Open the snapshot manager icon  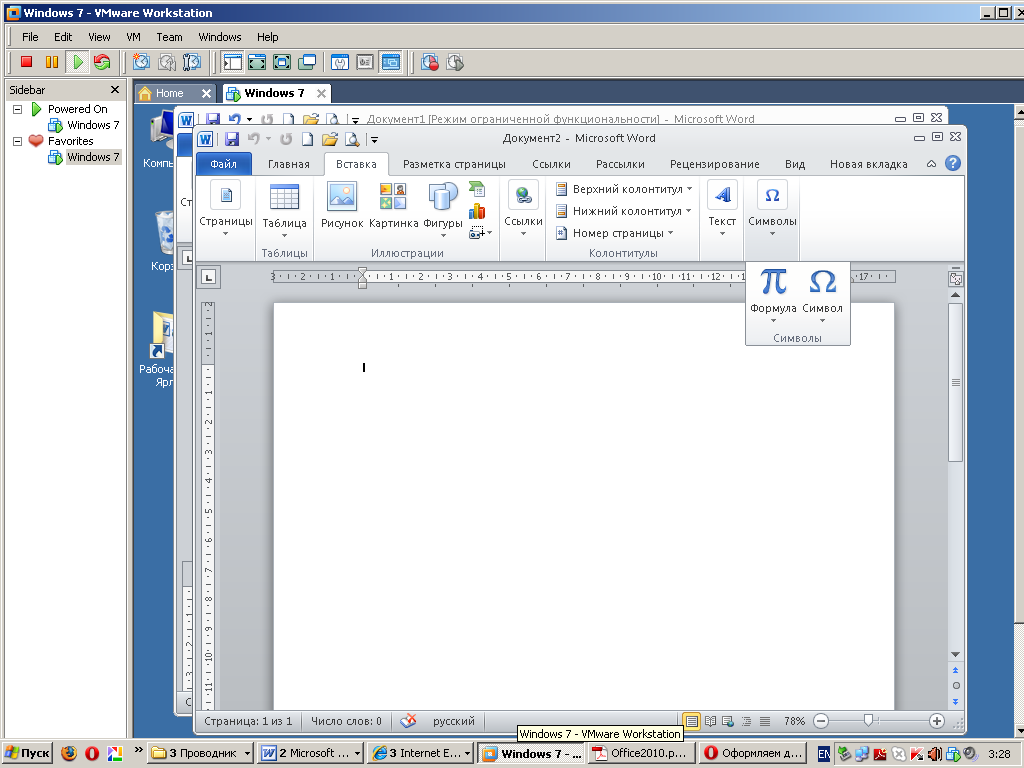(x=191, y=62)
